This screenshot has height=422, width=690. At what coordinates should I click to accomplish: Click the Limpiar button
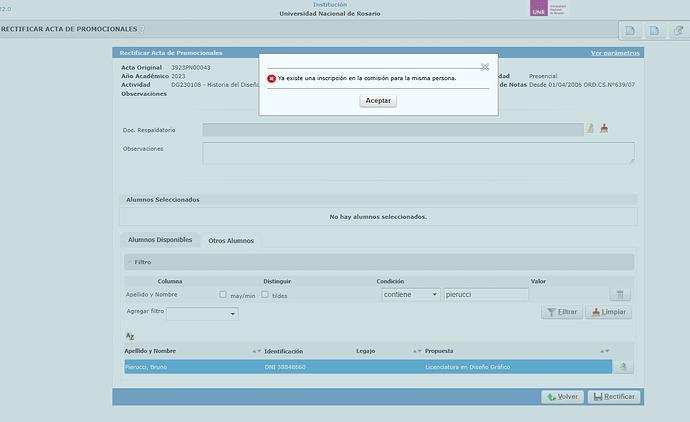(x=609, y=312)
